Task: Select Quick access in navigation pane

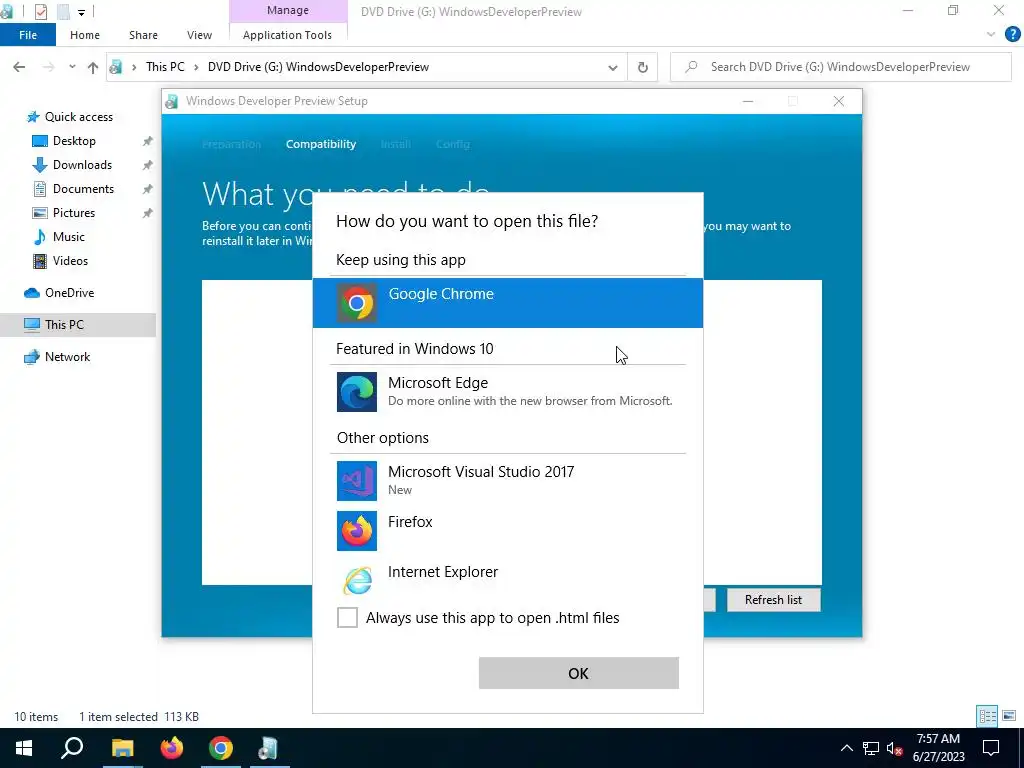Action: pos(78,117)
